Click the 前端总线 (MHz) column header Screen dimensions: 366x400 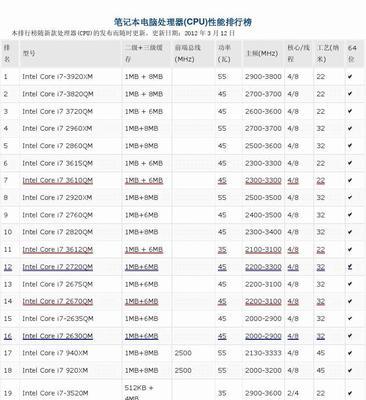point(188,53)
